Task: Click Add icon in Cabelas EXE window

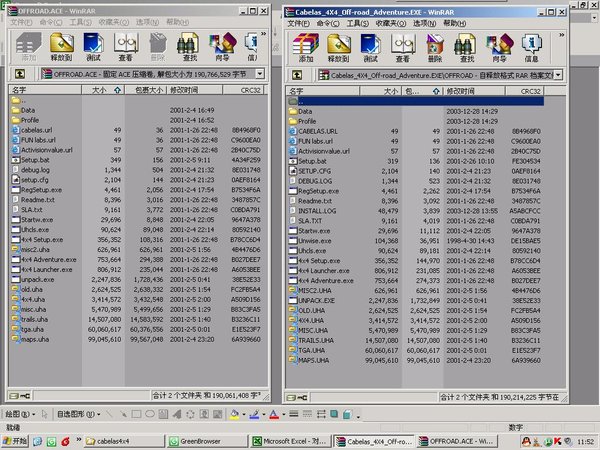Action: (x=306, y=47)
